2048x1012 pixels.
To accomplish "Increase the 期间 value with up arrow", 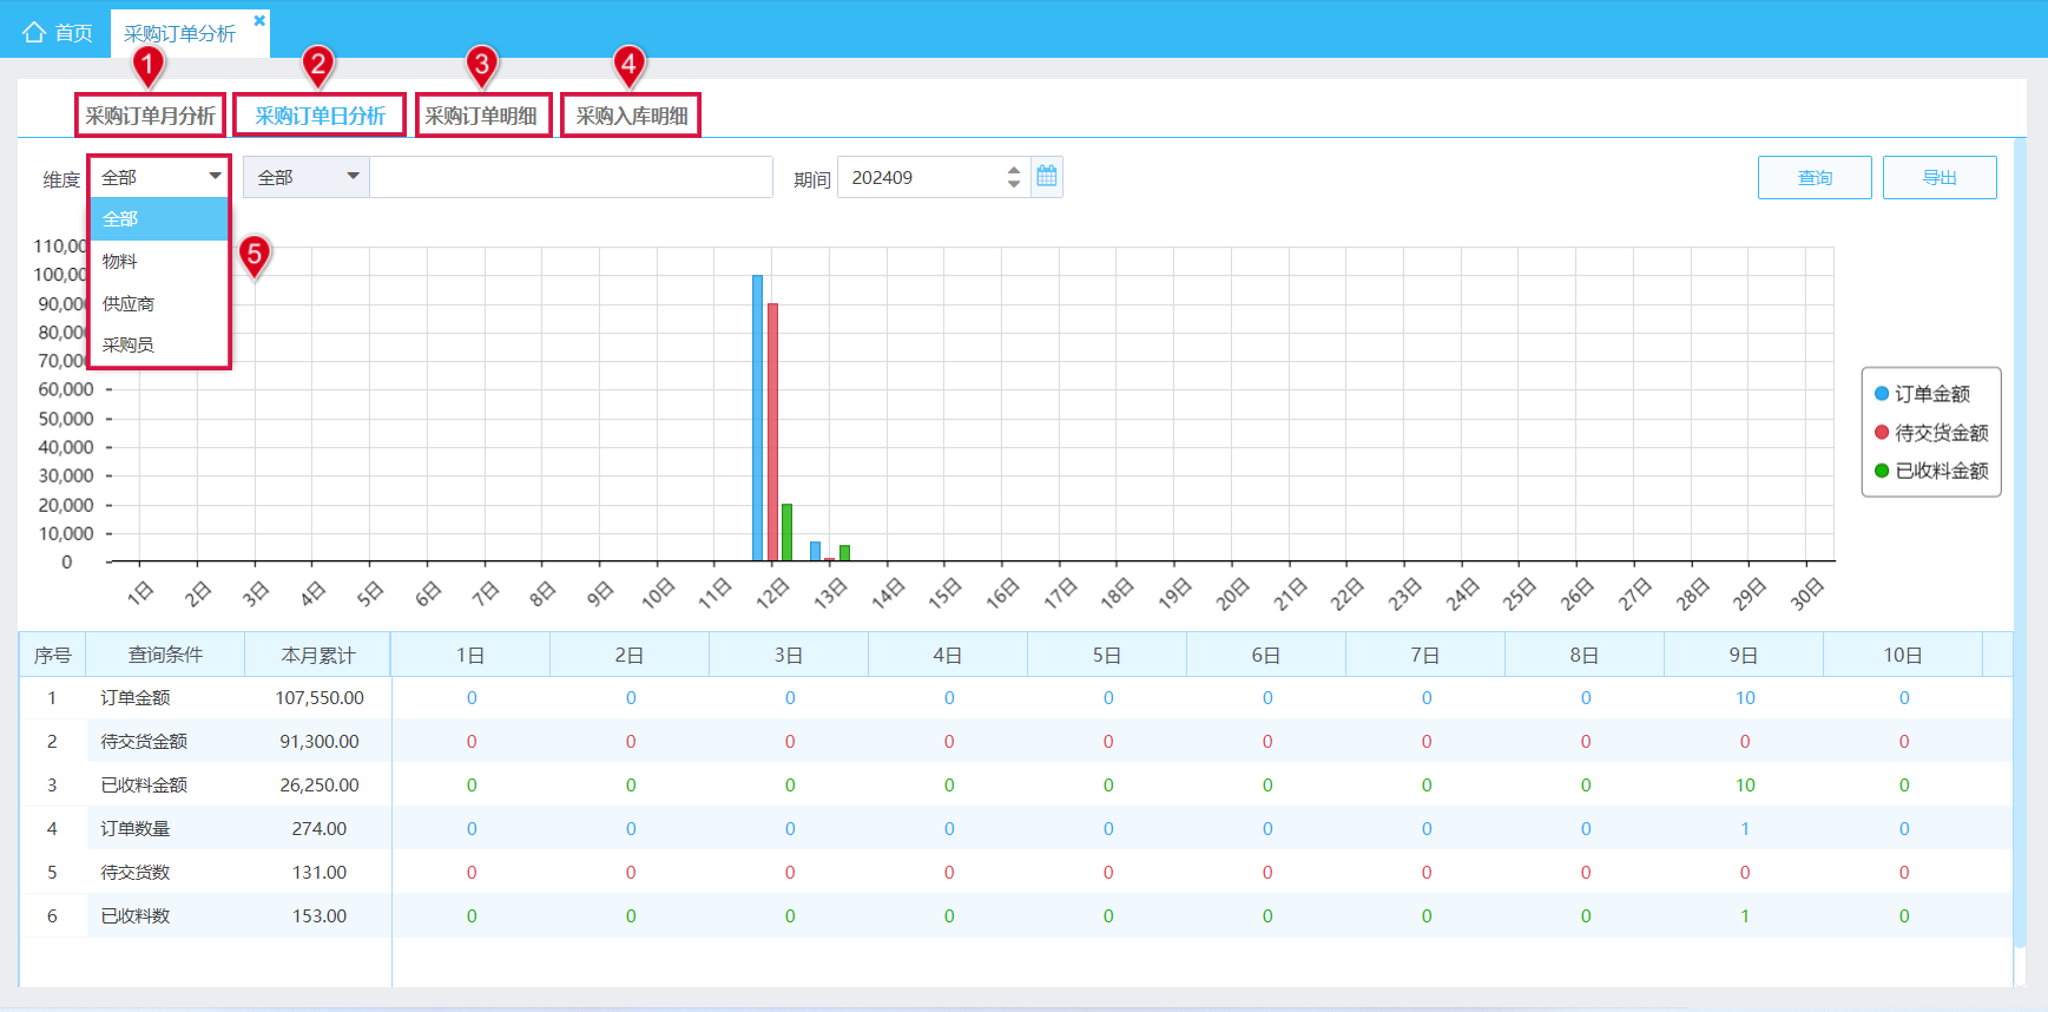I will (x=1014, y=170).
